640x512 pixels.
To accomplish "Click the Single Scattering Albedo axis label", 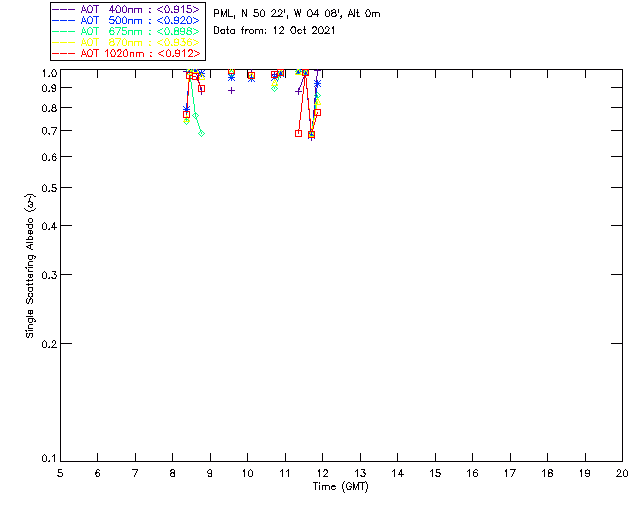I will [30, 265].
